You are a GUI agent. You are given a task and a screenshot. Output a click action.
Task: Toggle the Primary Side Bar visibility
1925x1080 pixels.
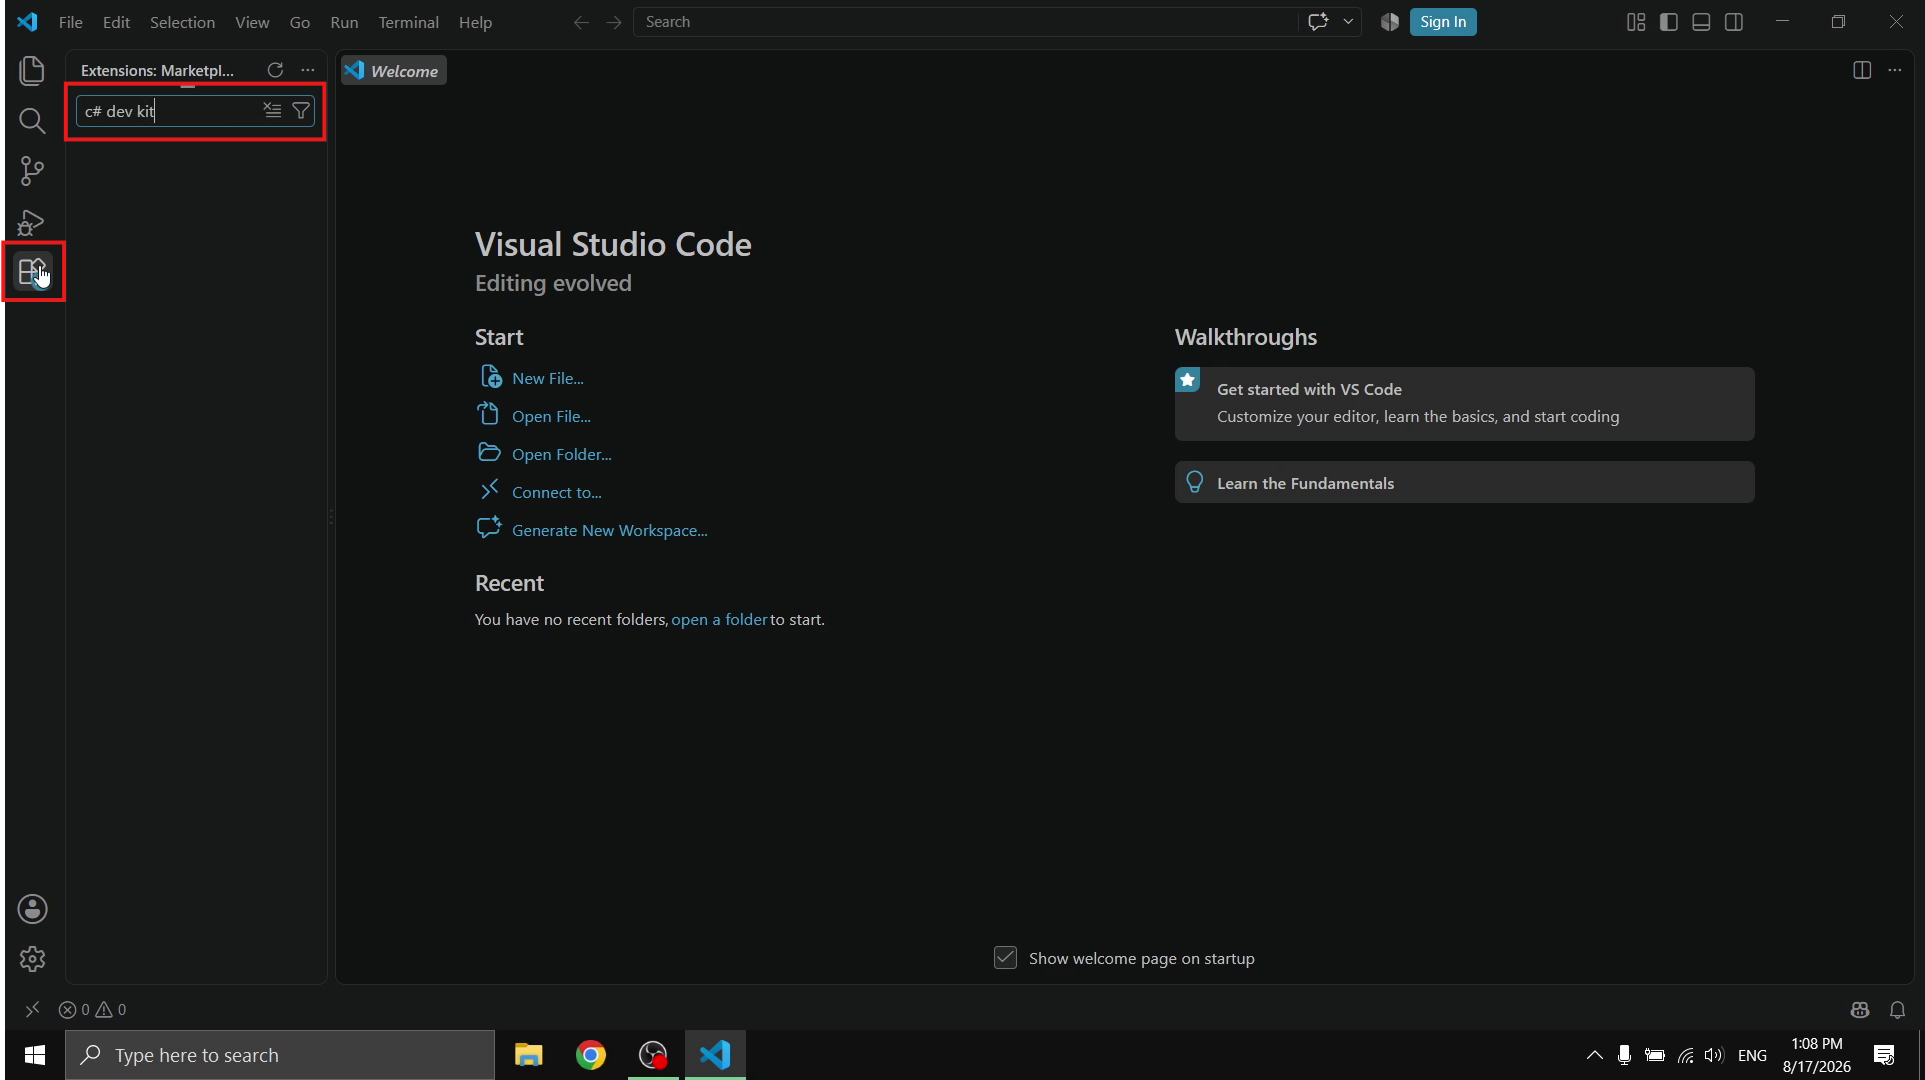tap(1669, 22)
